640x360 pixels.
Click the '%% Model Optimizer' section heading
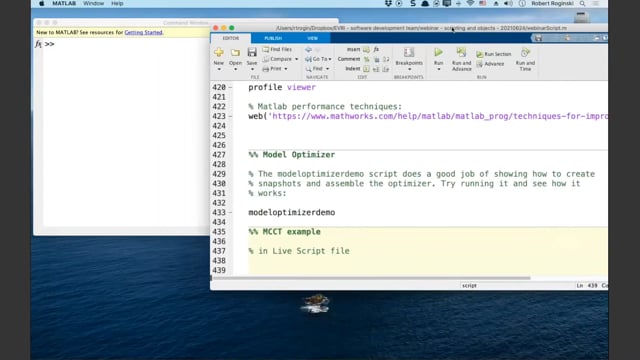tap(292, 155)
